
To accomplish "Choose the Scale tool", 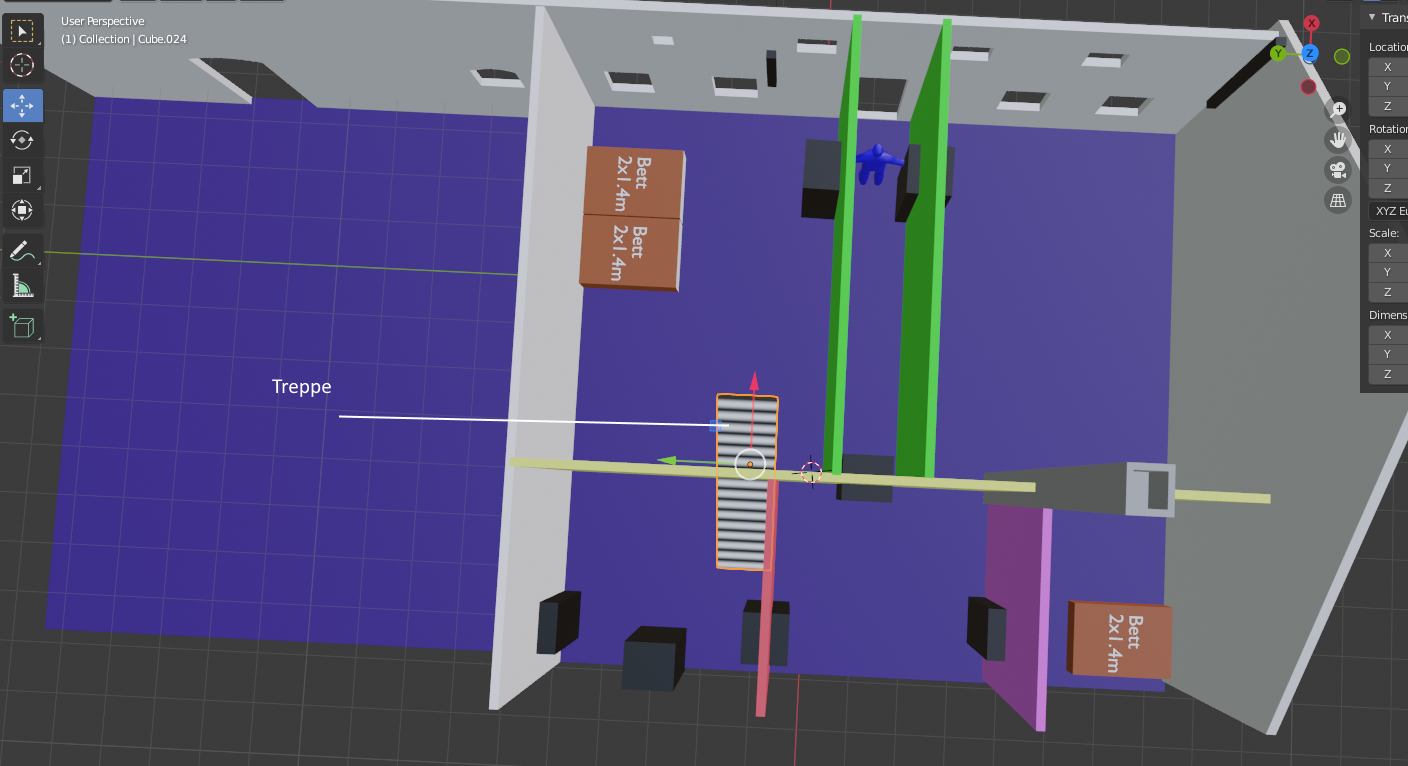I will pyautogui.click(x=22, y=175).
